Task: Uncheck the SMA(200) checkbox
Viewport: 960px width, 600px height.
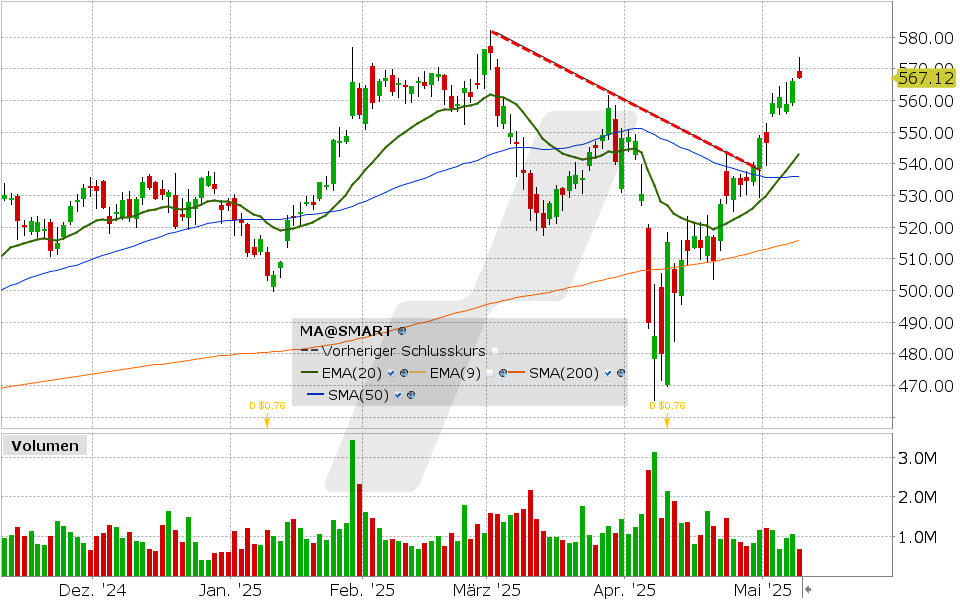Action: [x=608, y=373]
